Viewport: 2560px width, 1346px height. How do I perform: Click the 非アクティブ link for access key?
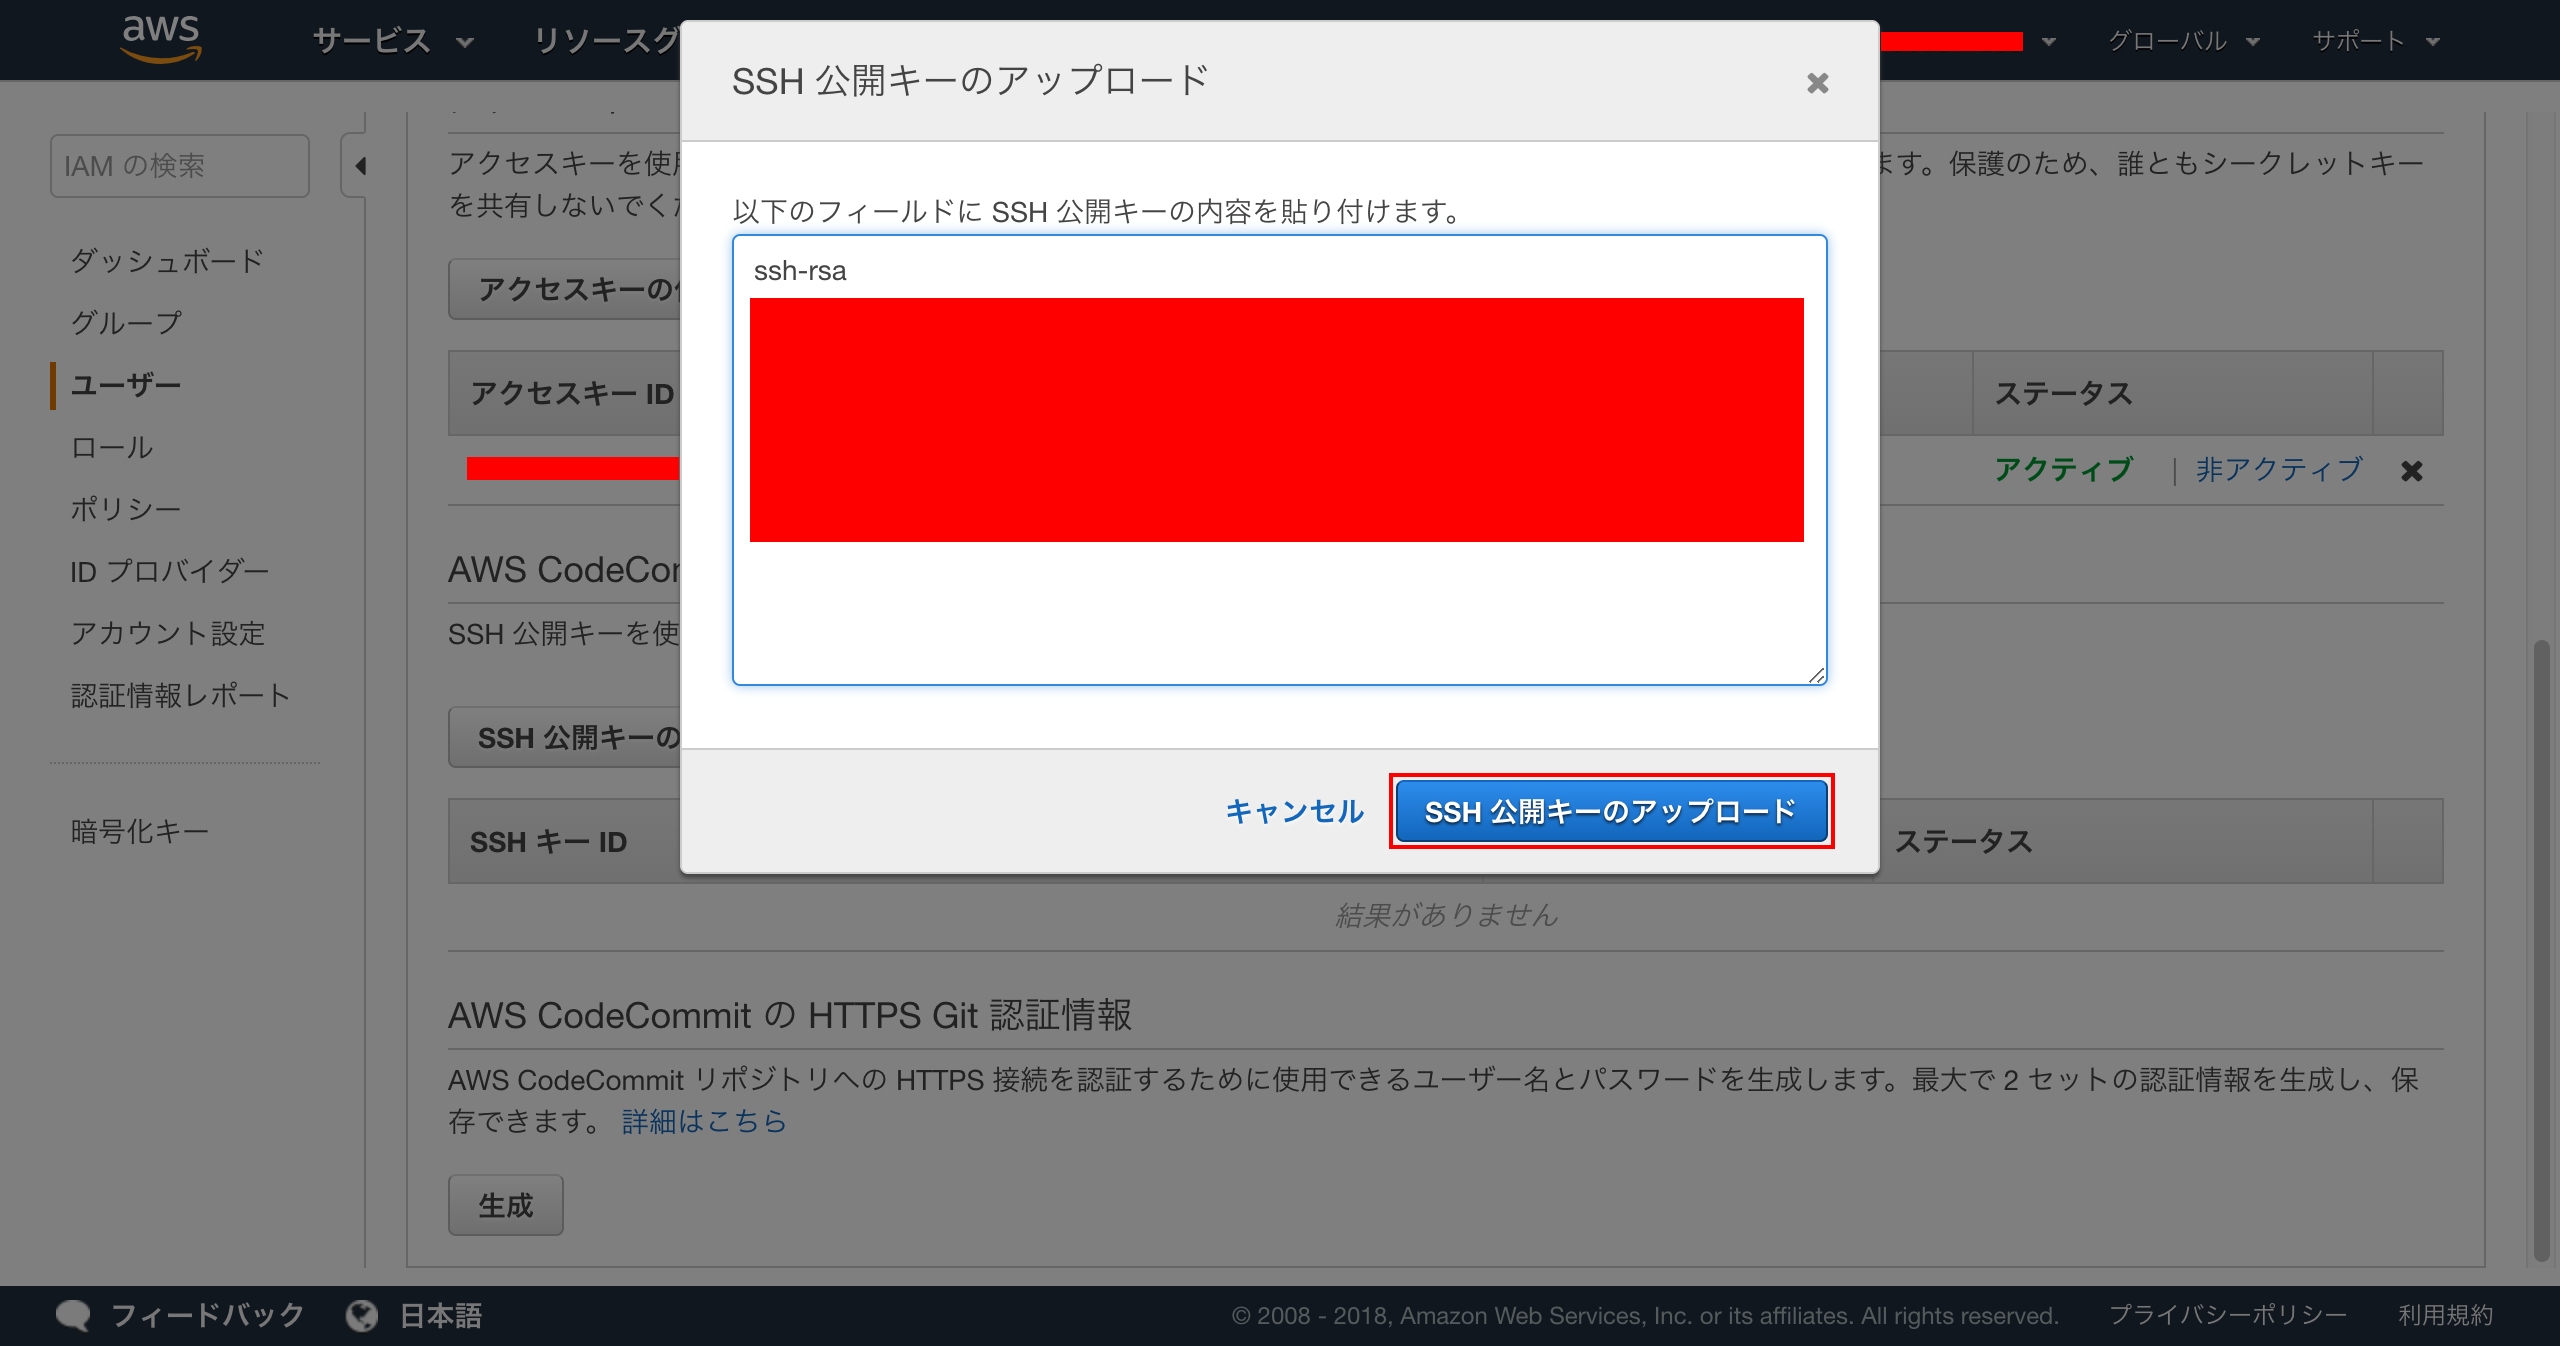tap(2279, 469)
